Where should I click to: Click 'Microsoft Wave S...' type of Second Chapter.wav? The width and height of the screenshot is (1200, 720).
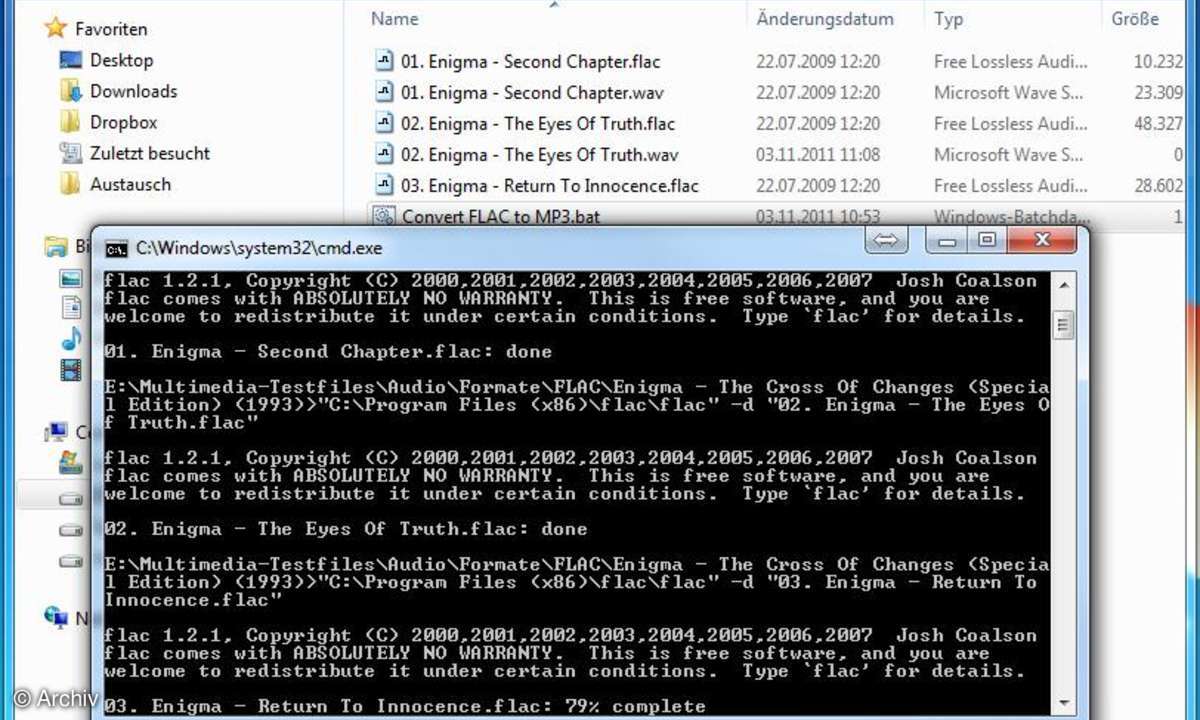(x=1008, y=92)
